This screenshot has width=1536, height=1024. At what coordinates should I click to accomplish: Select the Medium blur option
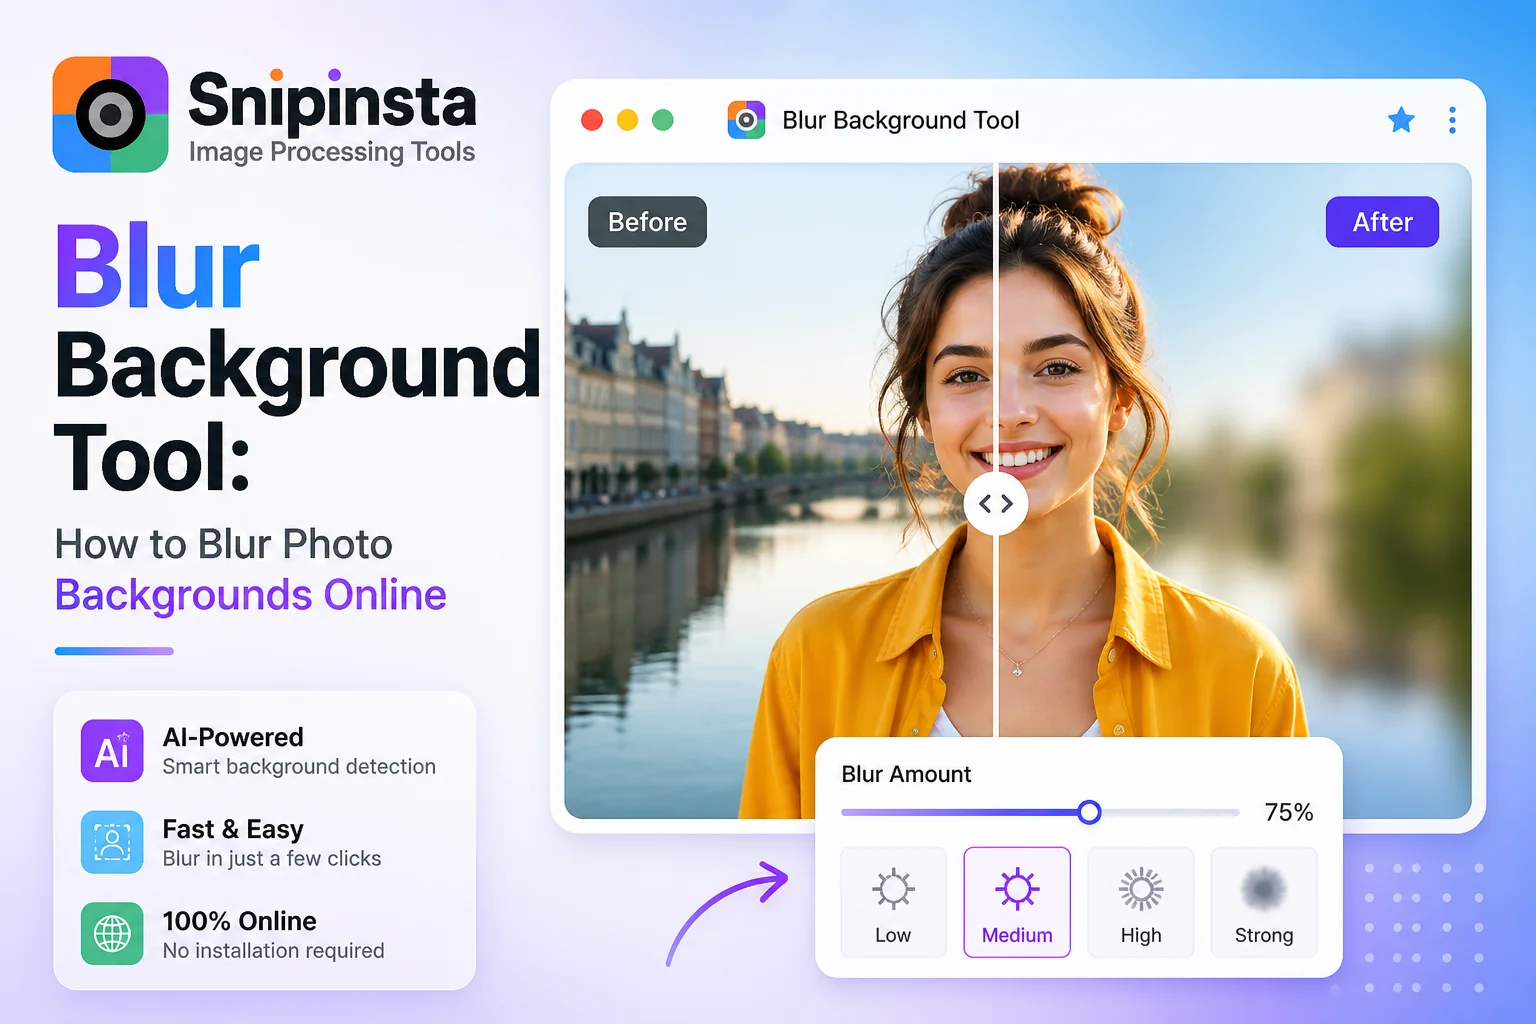1017,902
